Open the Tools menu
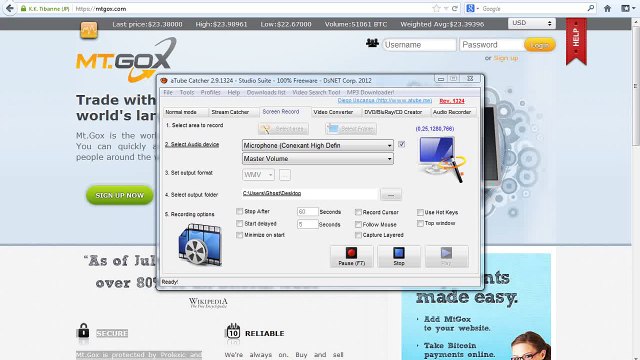640x360 pixels. (187, 92)
